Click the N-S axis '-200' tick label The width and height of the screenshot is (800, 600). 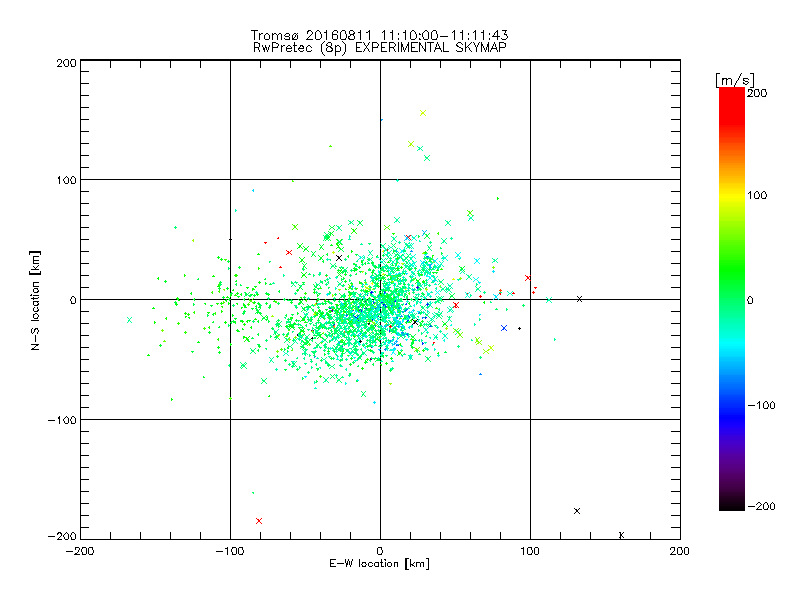(x=62, y=536)
